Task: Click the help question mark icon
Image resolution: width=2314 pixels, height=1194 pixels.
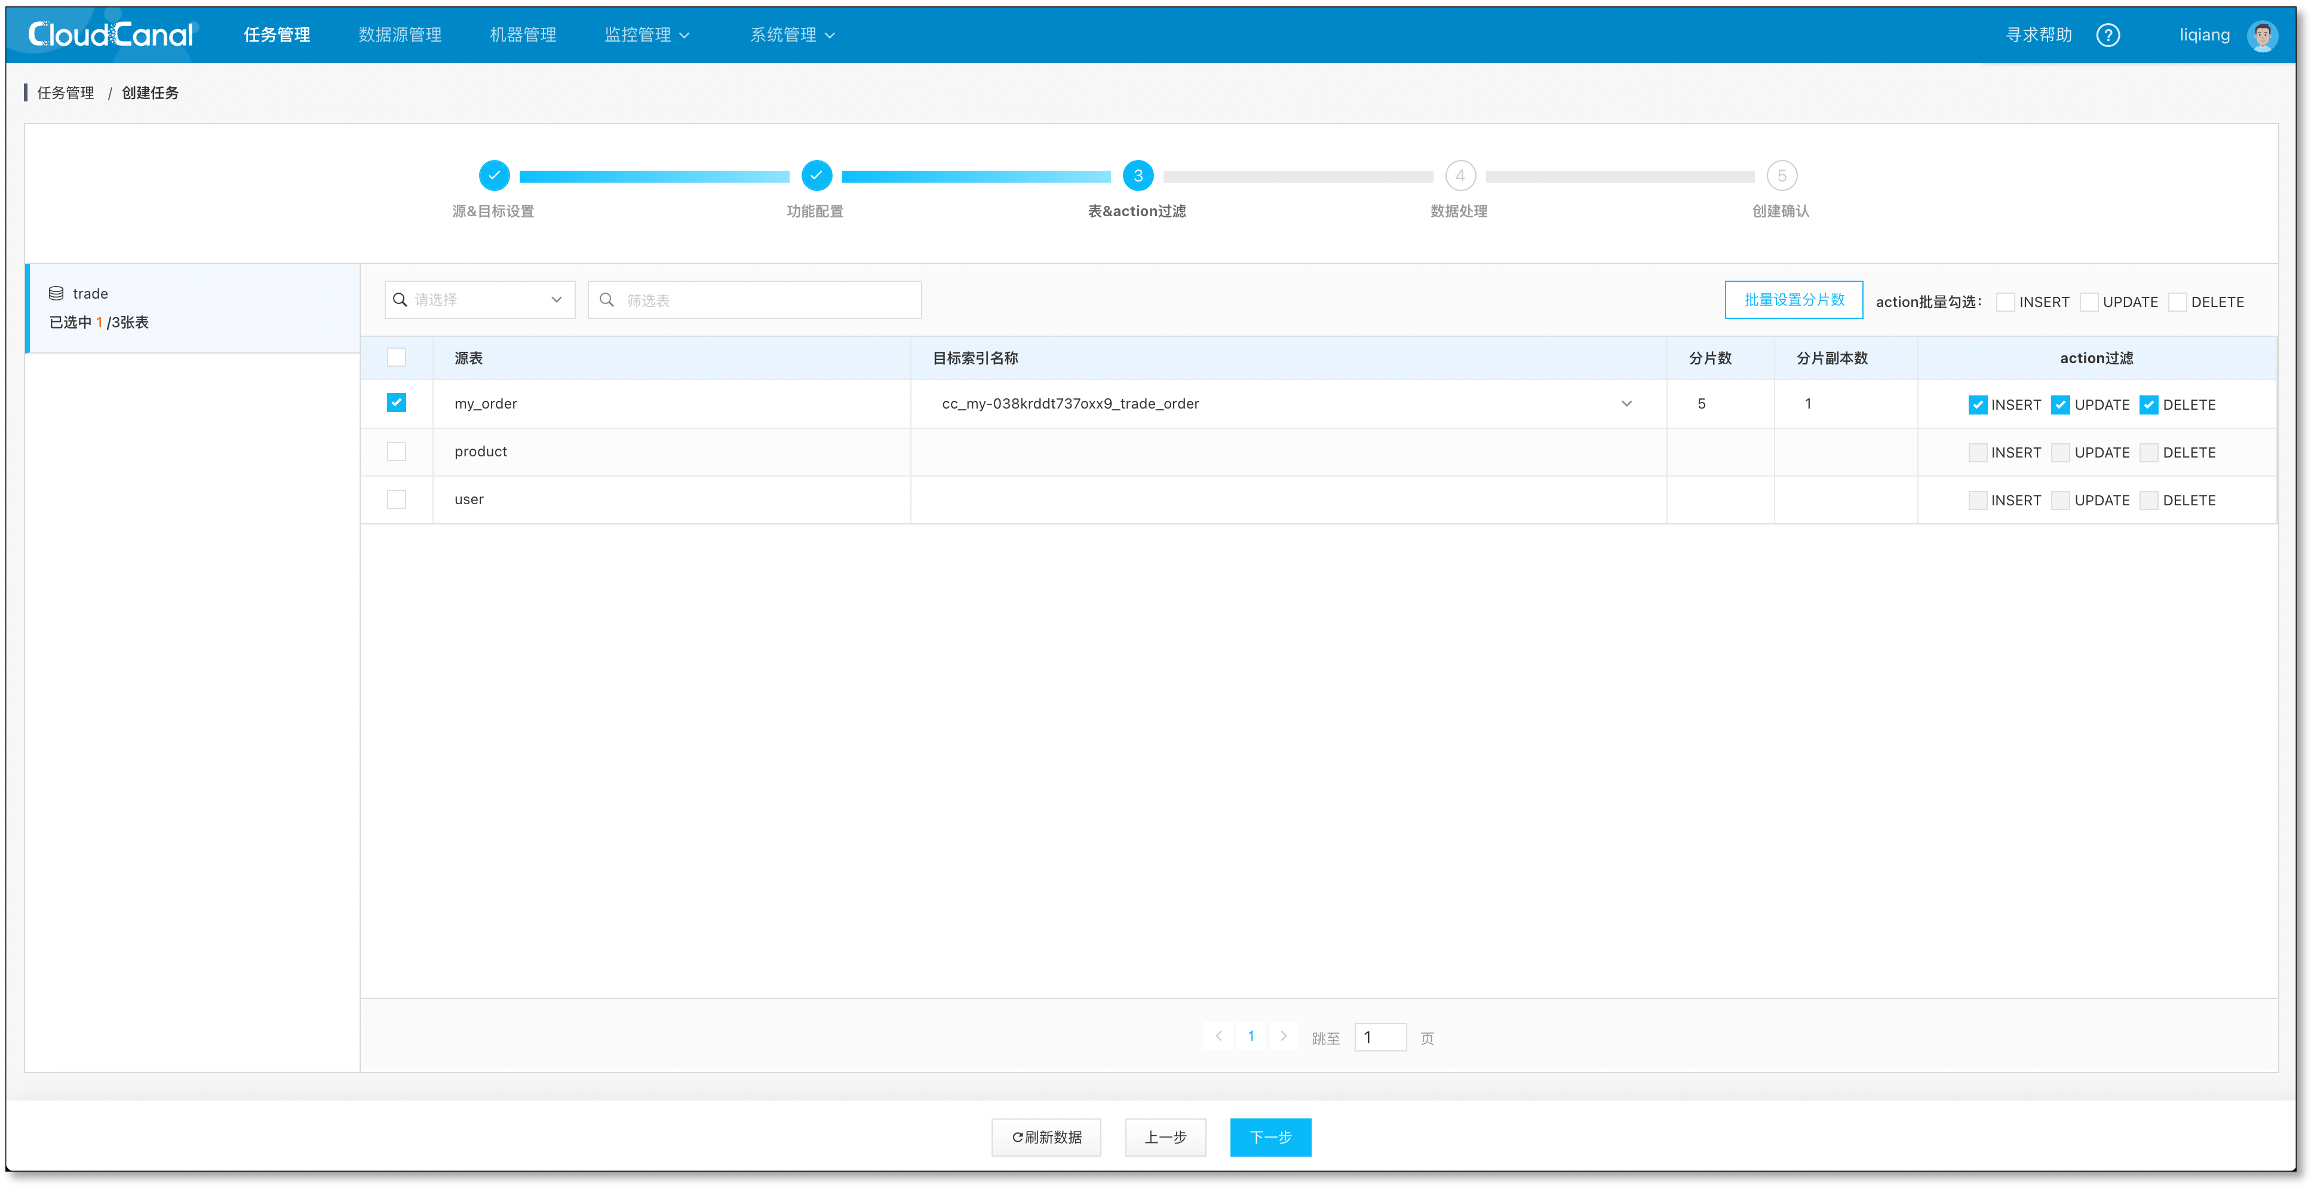Action: pyautogui.click(x=2108, y=35)
